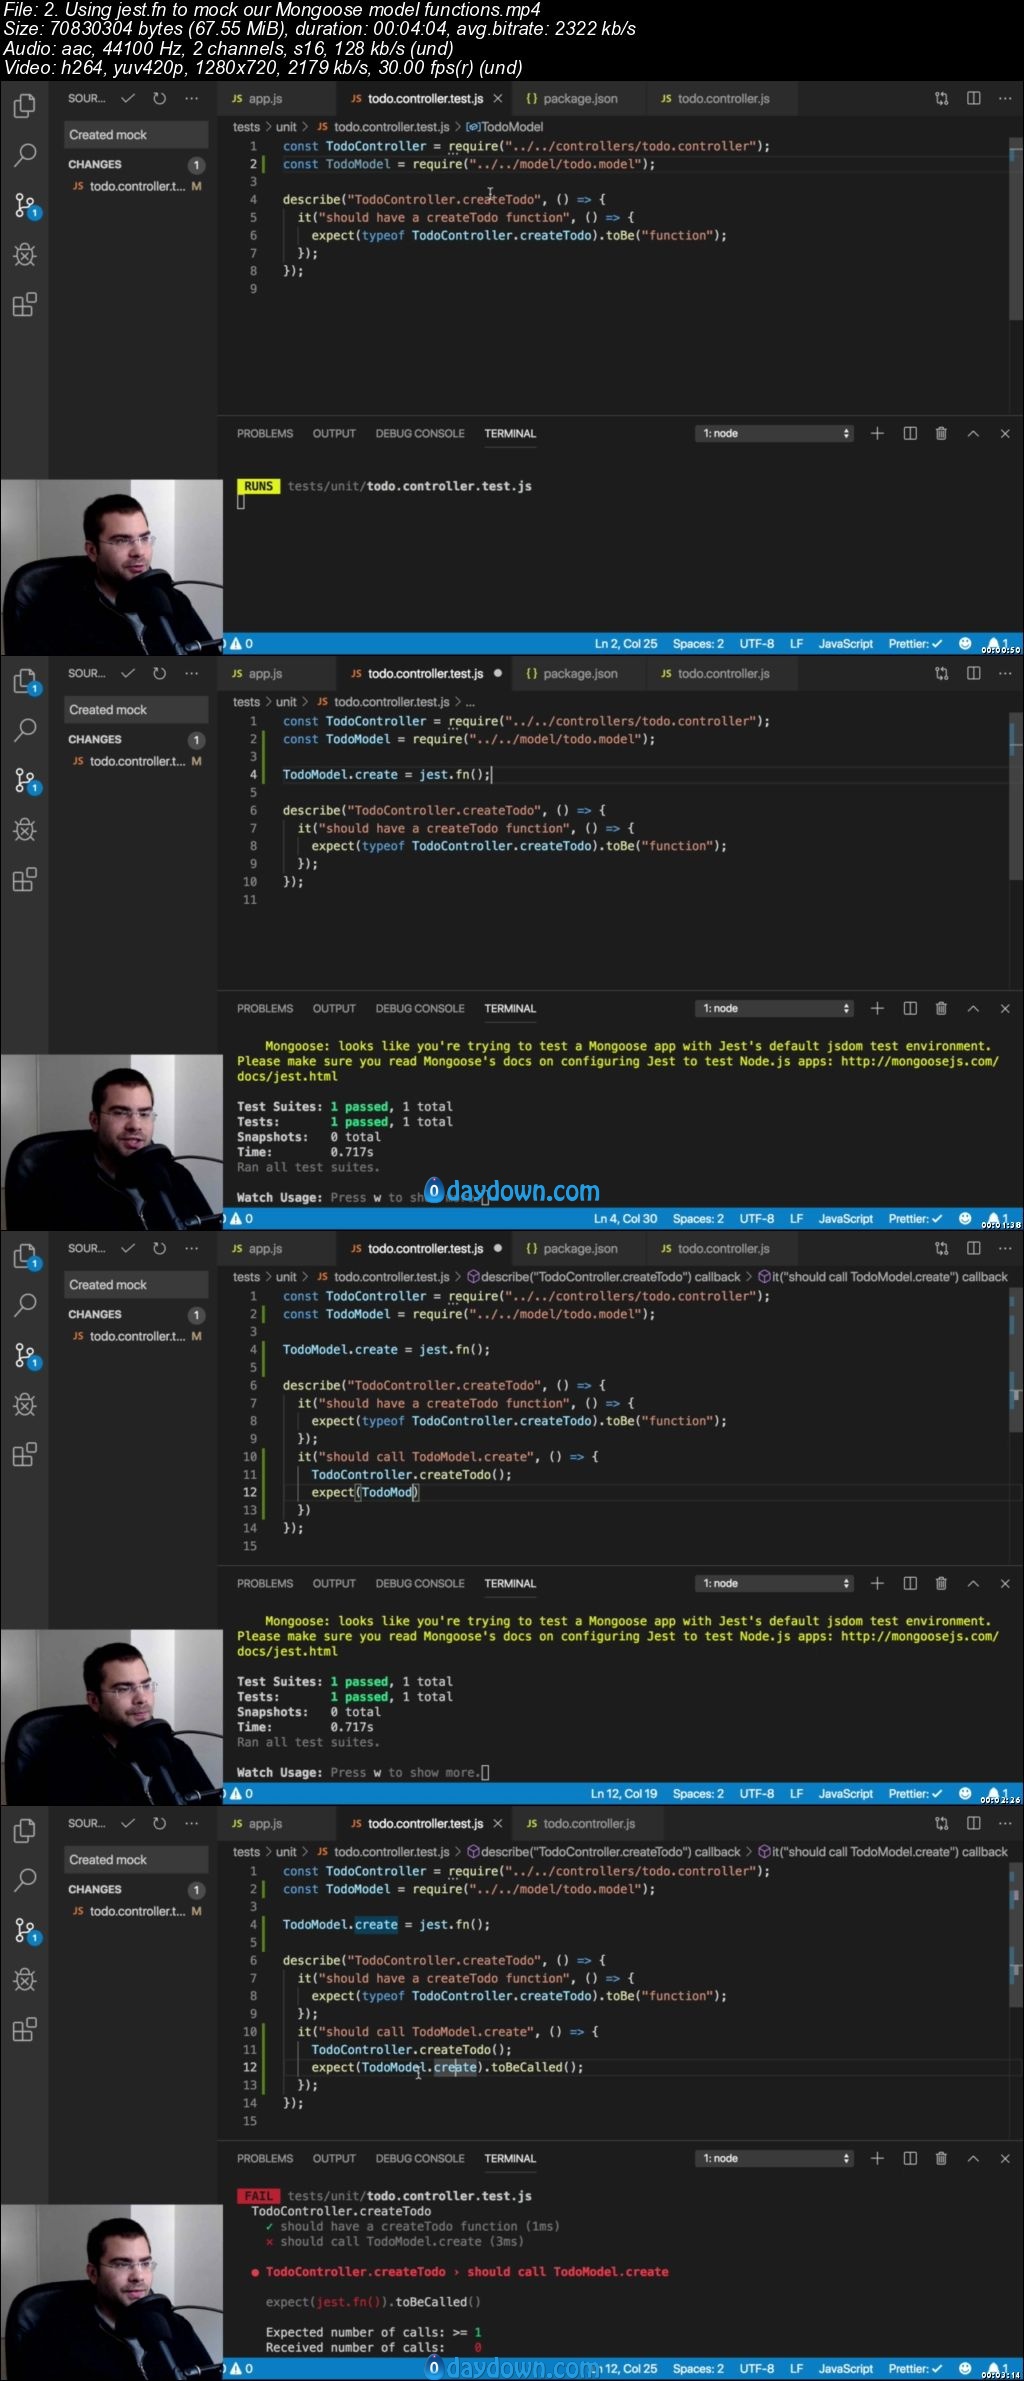
Task: Open Explorer icon in second frame activity bar
Action: (x=25, y=681)
